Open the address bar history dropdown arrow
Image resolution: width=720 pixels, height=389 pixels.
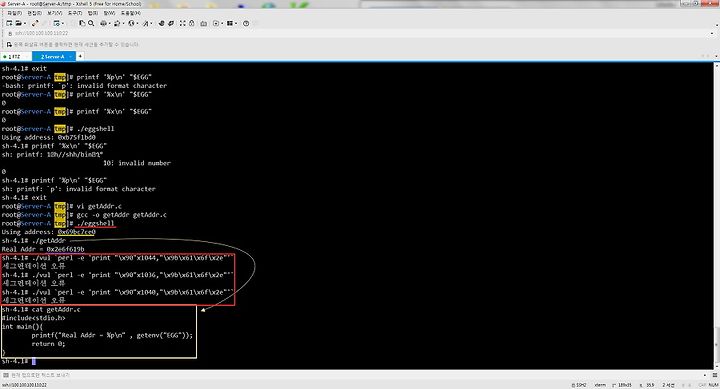click(712, 33)
